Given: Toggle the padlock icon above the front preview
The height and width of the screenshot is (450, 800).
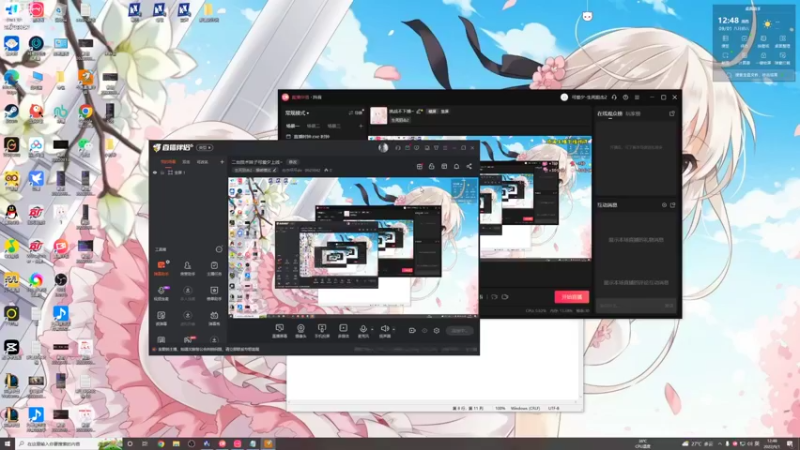Looking at the screenshot, I should click(432, 166).
